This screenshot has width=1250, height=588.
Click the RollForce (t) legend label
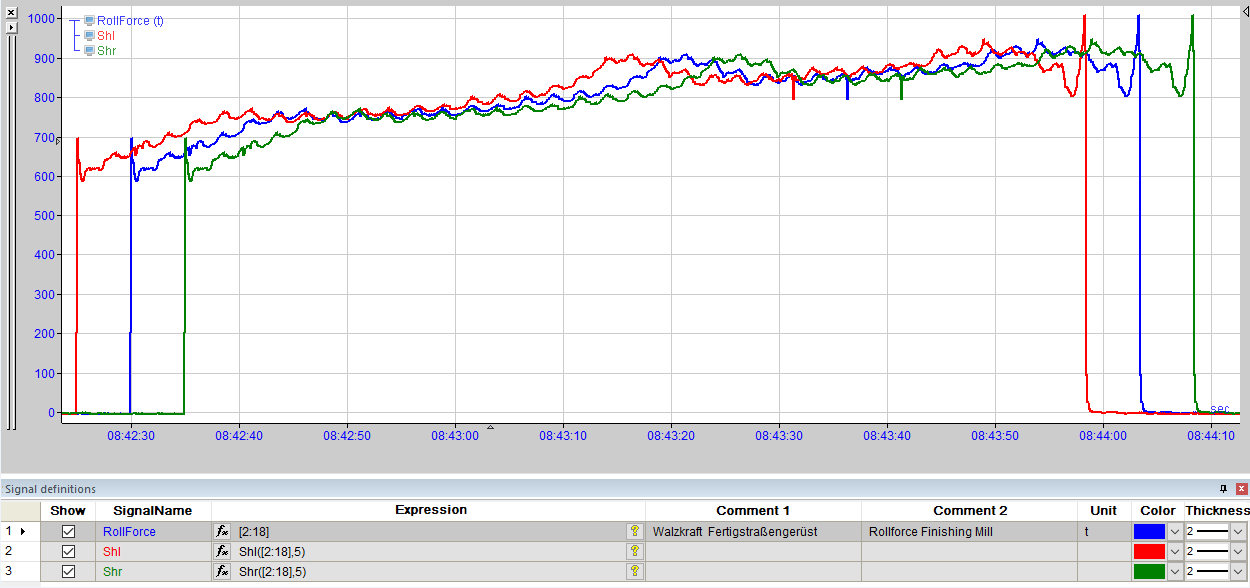pyautogui.click(x=130, y=20)
